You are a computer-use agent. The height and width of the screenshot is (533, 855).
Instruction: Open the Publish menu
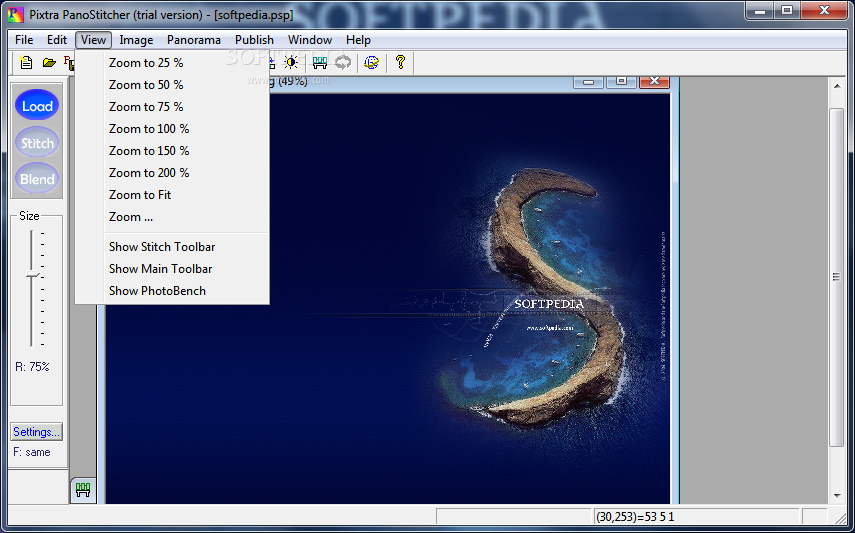(x=254, y=40)
